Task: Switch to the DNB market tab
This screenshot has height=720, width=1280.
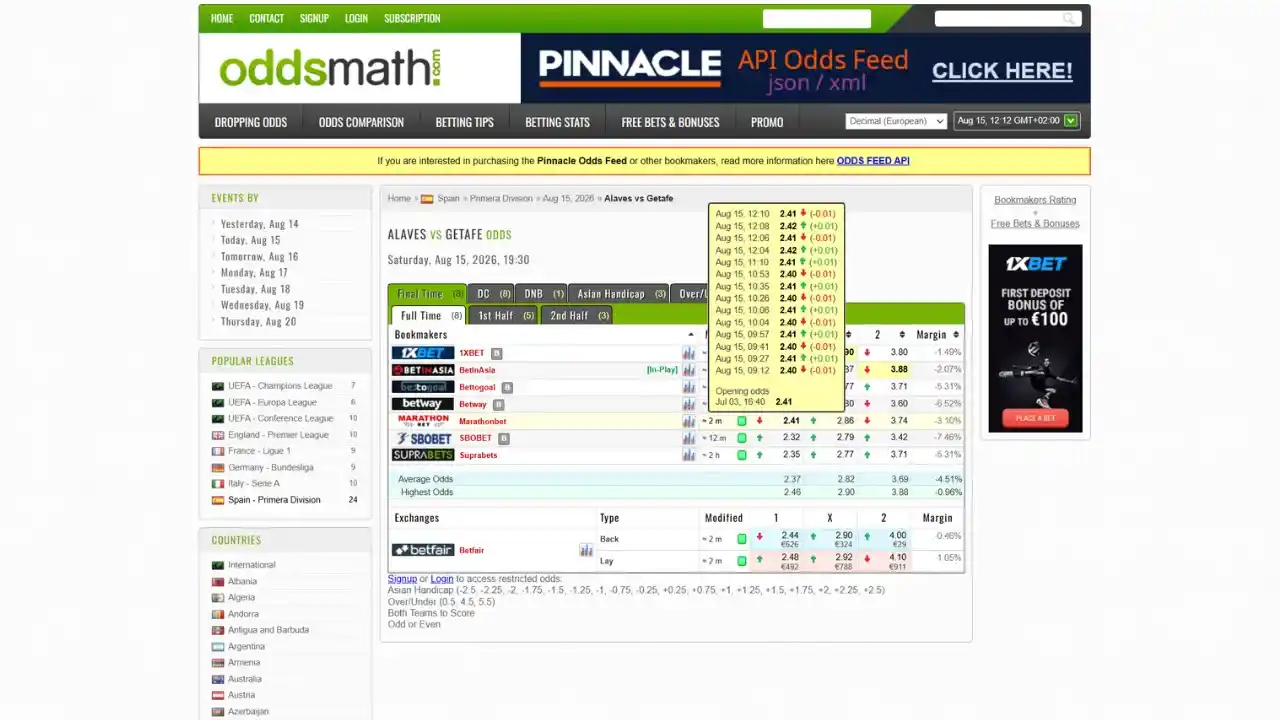Action: click(542, 294)
